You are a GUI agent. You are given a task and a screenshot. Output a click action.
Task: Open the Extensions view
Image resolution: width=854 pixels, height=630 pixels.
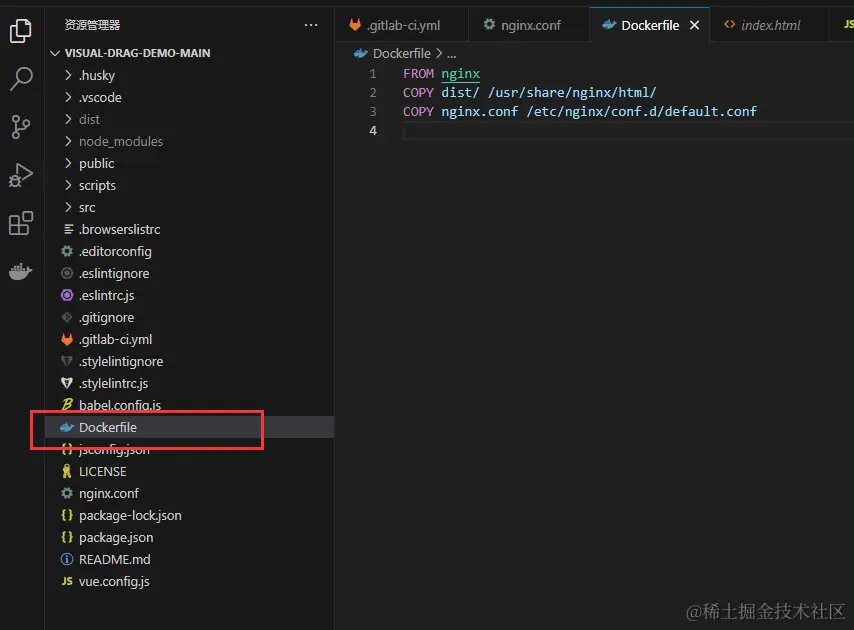click(21, 223)
